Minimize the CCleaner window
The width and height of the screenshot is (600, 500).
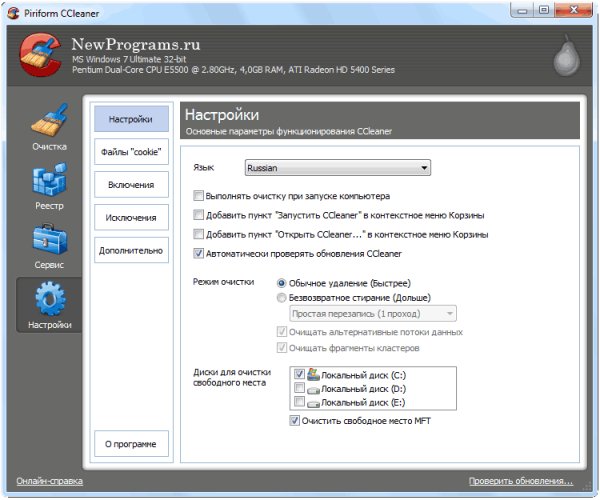coord(522,10)
